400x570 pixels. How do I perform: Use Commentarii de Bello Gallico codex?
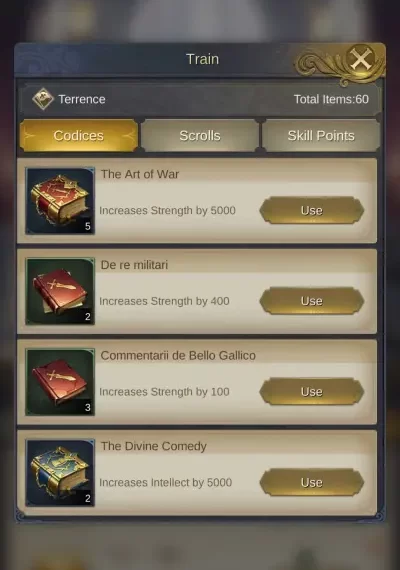tap(312, 392)
